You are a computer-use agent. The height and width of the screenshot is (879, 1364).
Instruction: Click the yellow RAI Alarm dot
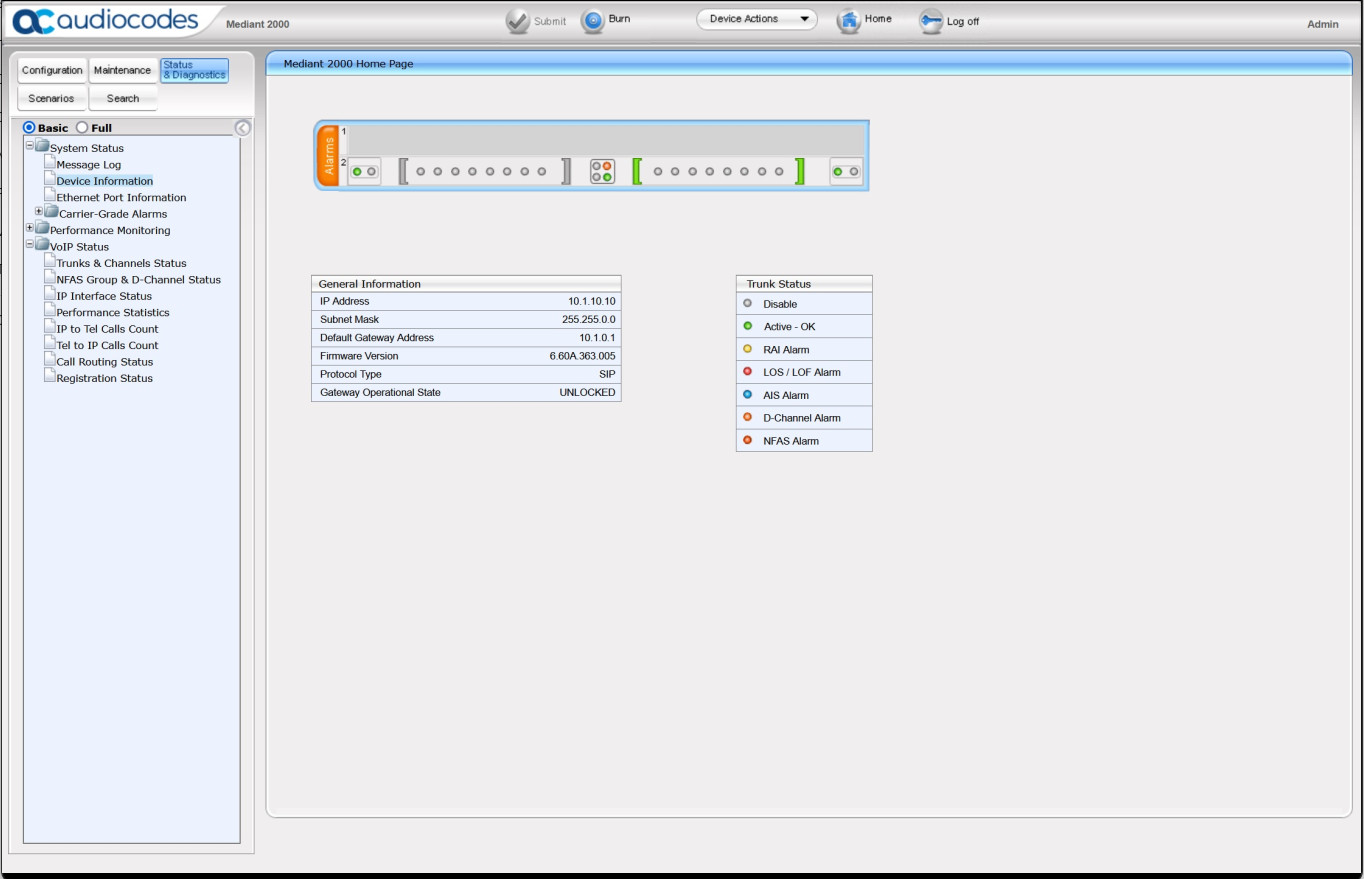click(x=747, y=349)
